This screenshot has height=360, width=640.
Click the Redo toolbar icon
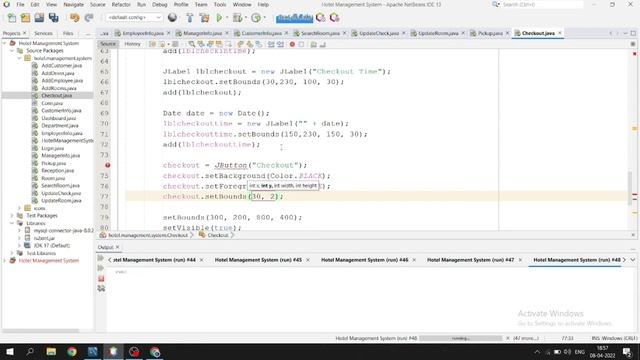[x=89, y=18]
